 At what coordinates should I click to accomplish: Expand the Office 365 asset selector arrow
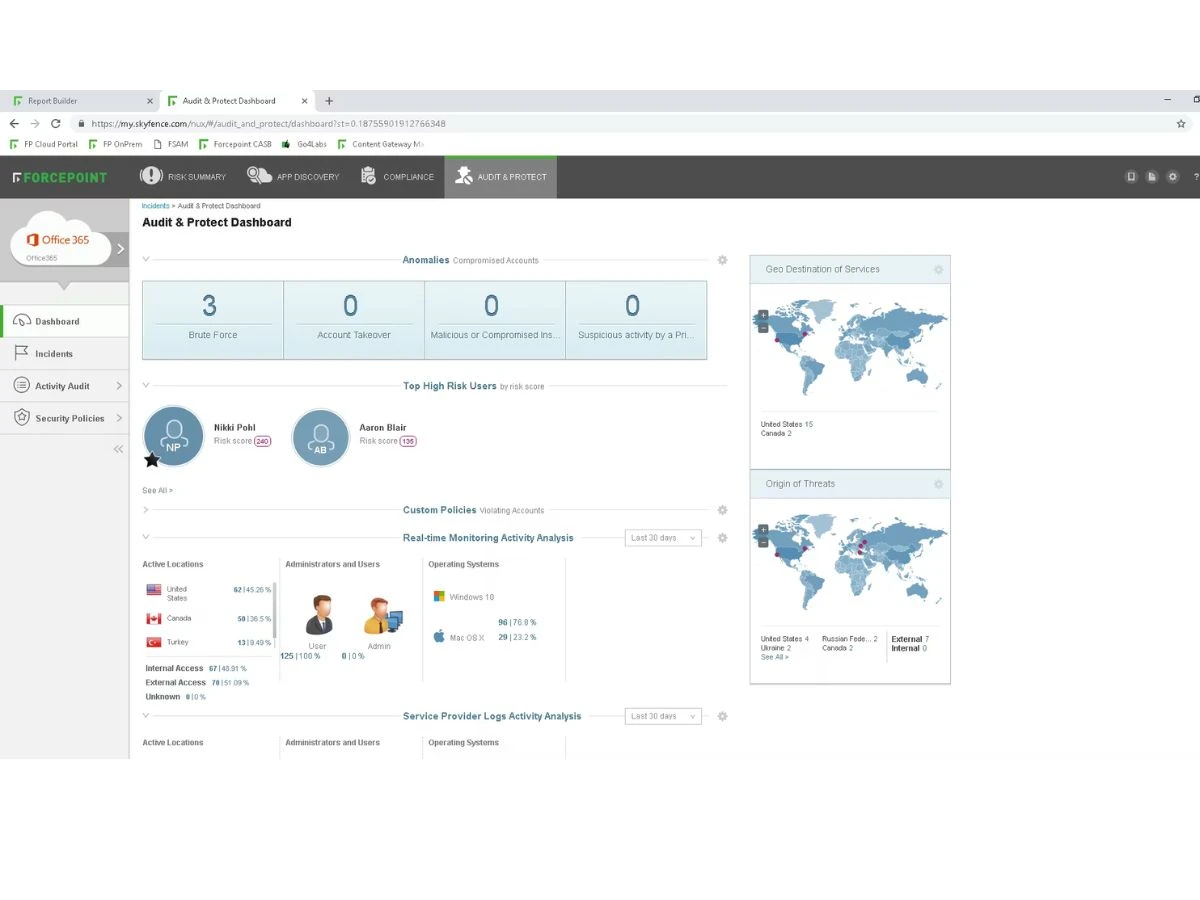tap(121, 248)
